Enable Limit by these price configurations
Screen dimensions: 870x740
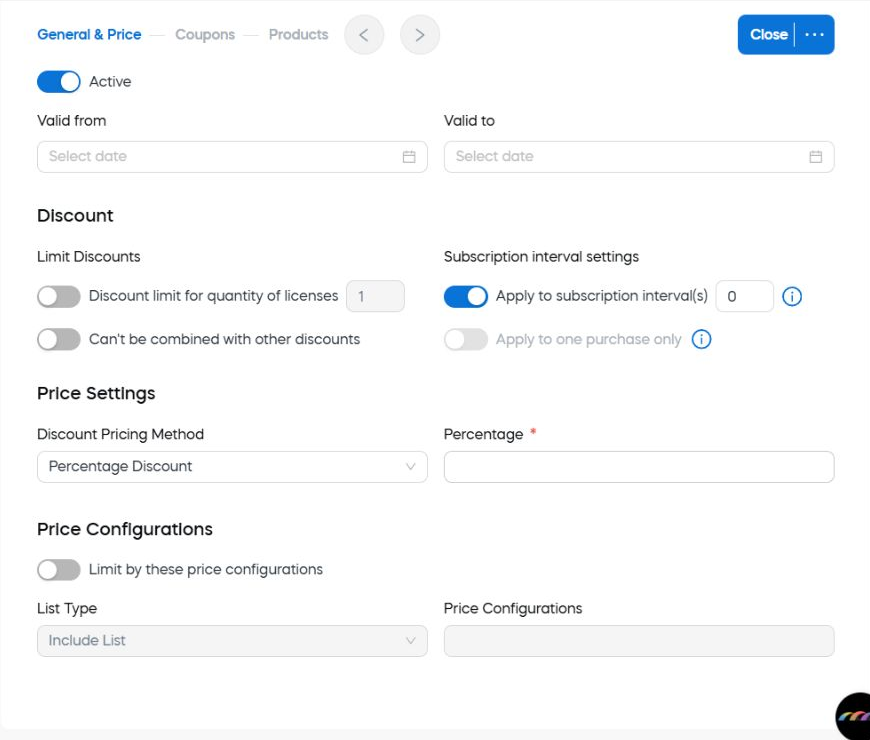[x=59, y=570]
